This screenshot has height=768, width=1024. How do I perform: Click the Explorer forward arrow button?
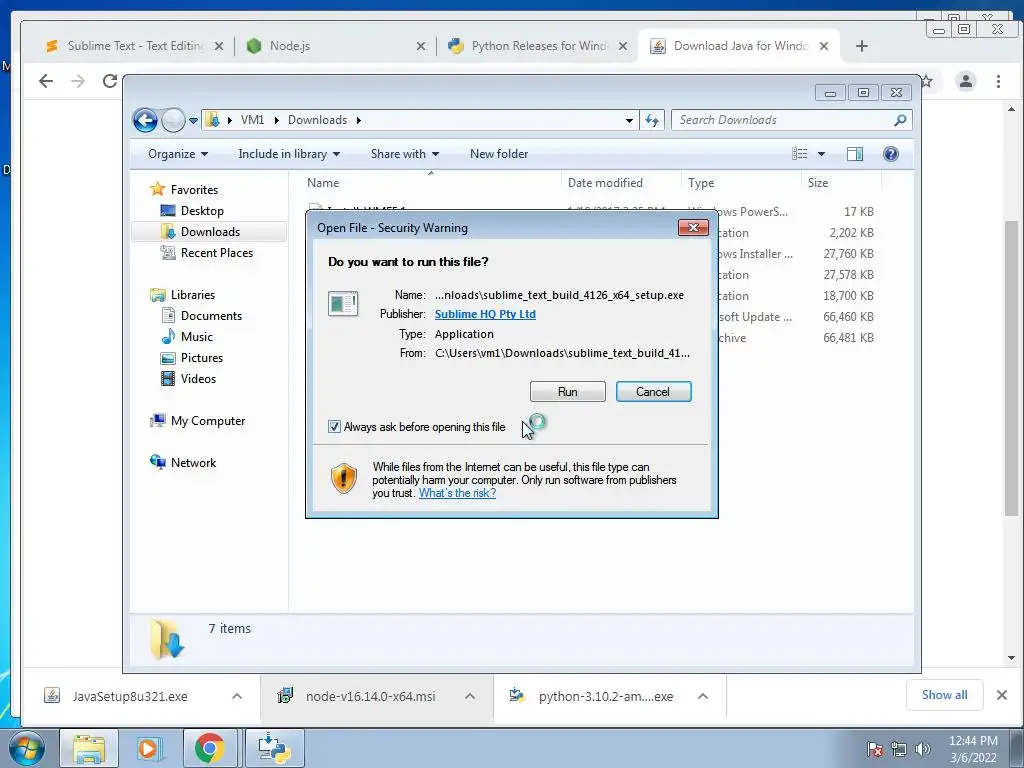point(173,120)
